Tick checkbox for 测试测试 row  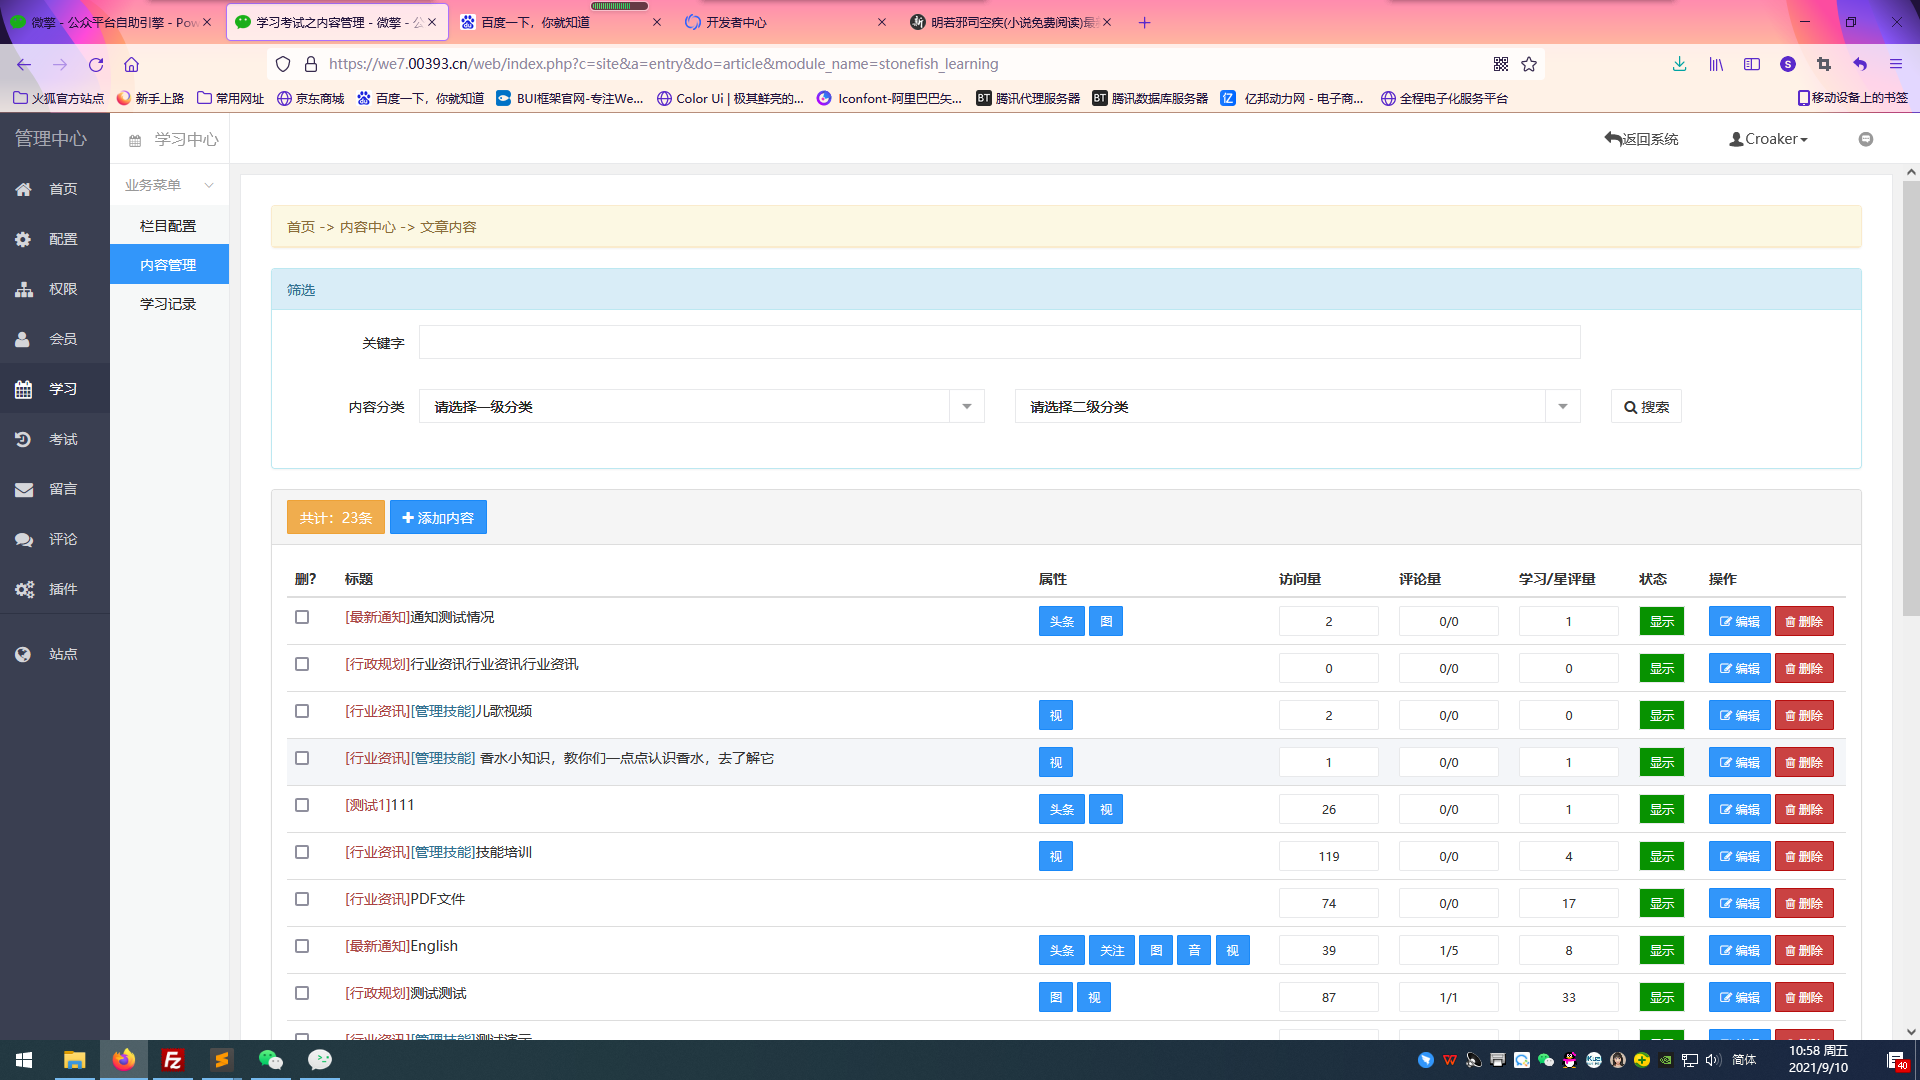click(302, 993)
